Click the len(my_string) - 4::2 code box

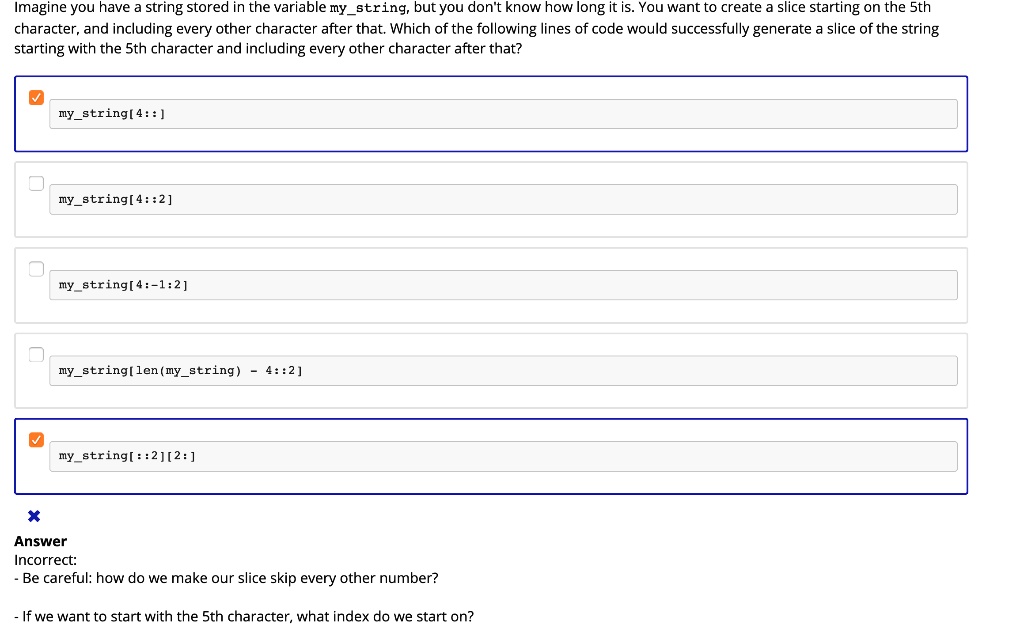(503, 371)
